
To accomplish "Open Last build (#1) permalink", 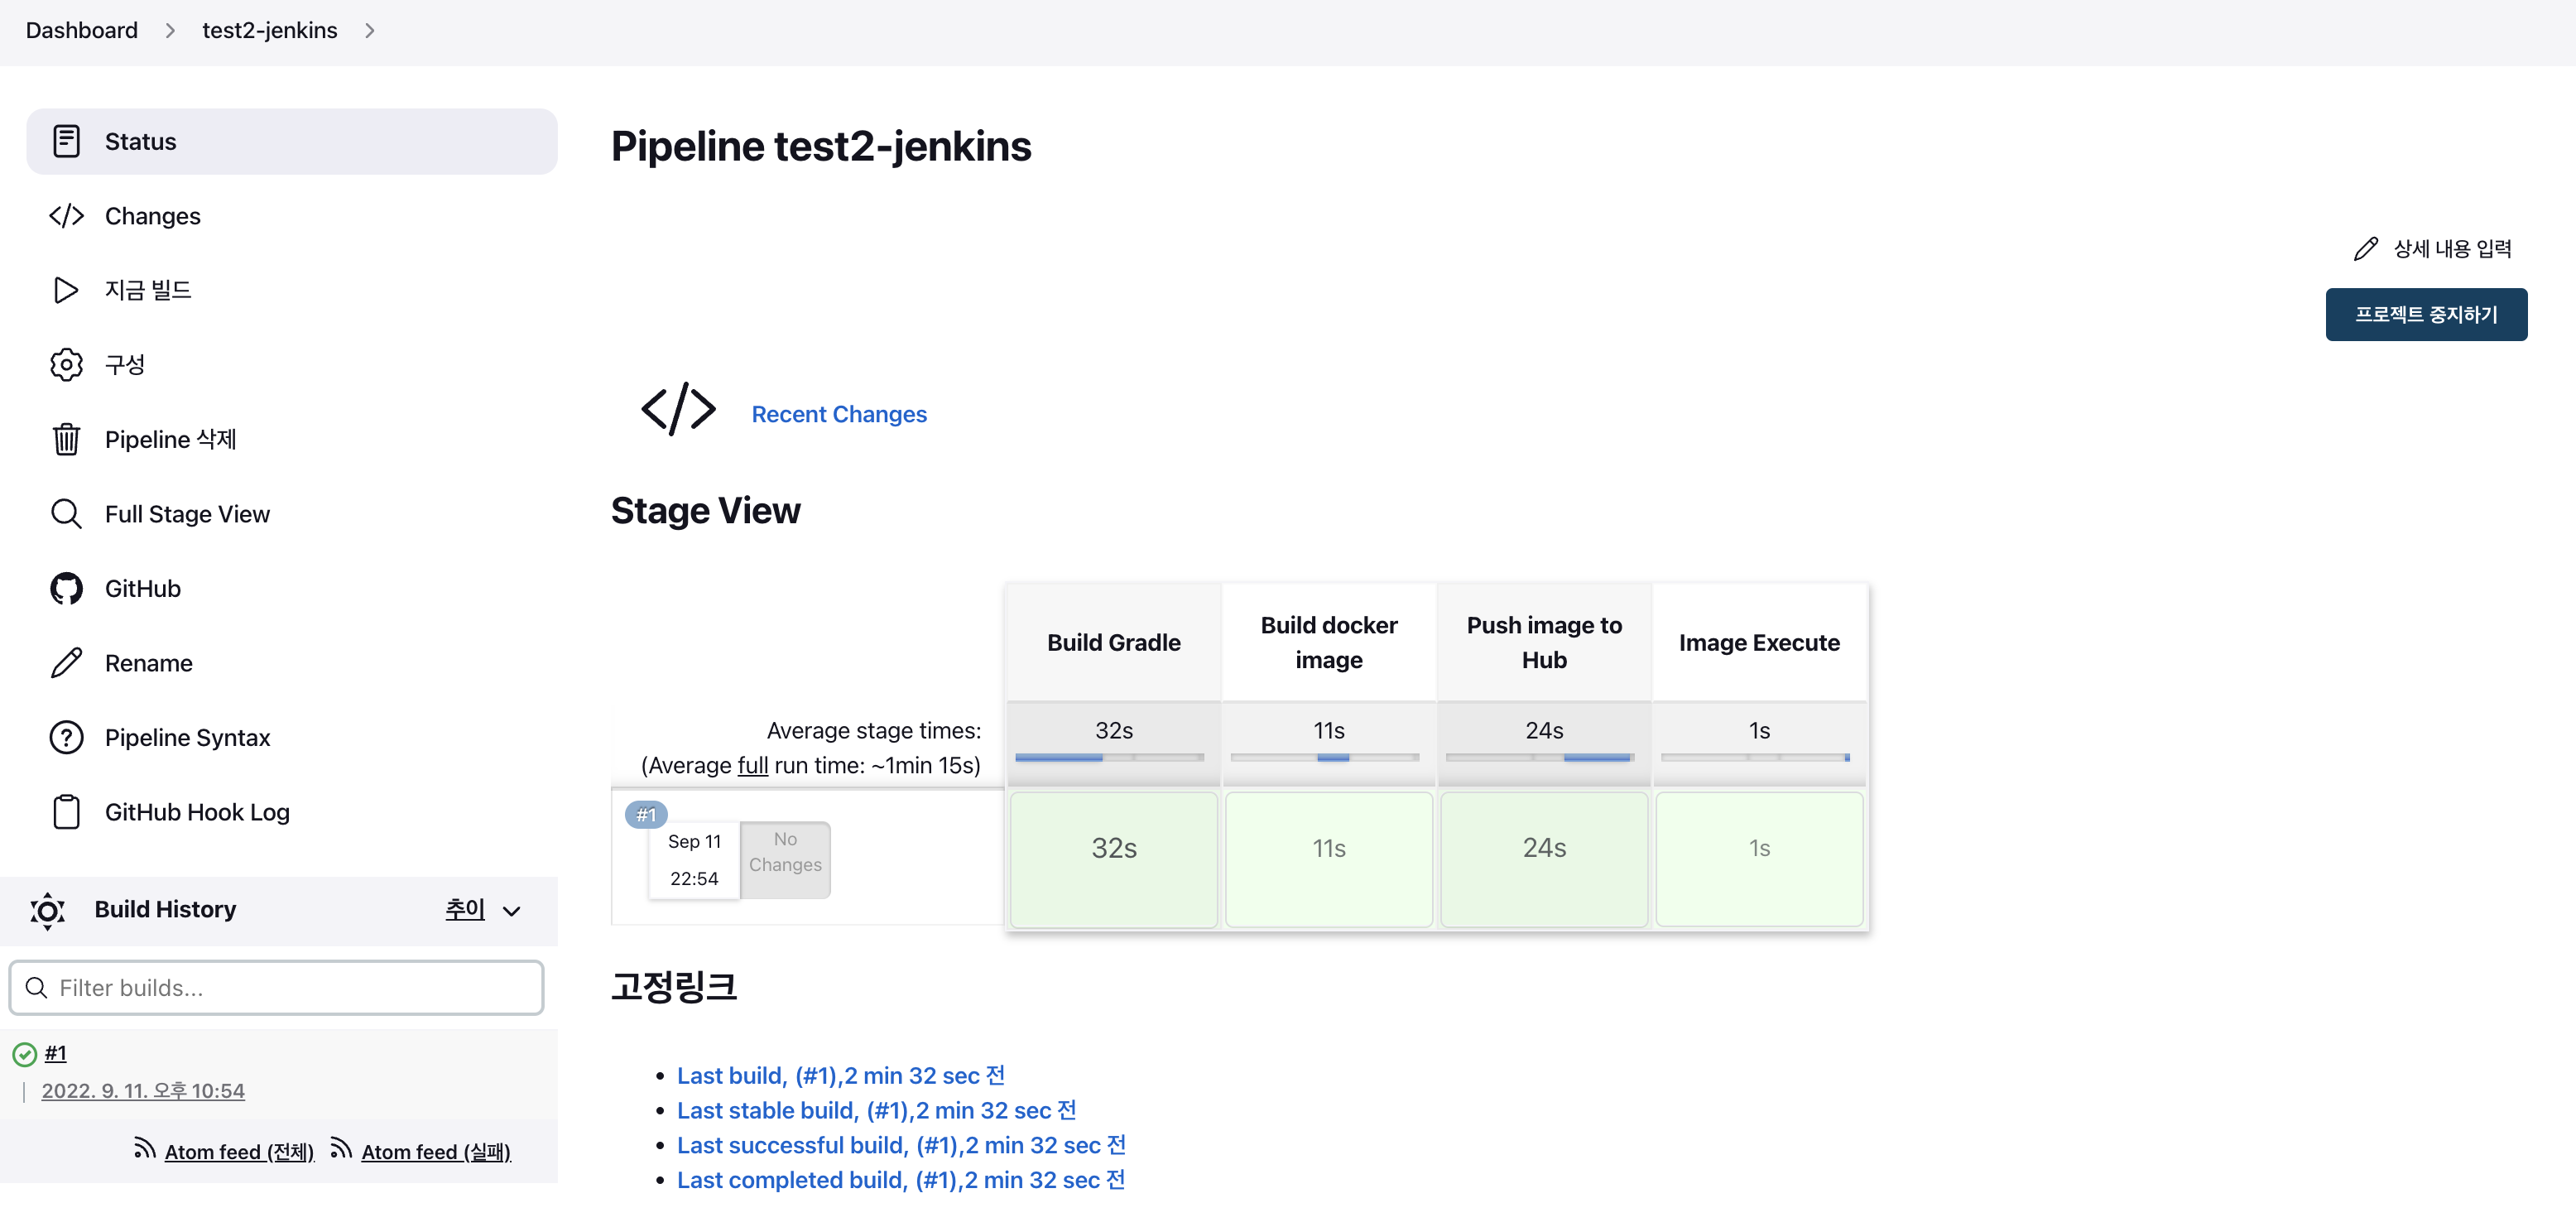I will [x=841, y=1076].
